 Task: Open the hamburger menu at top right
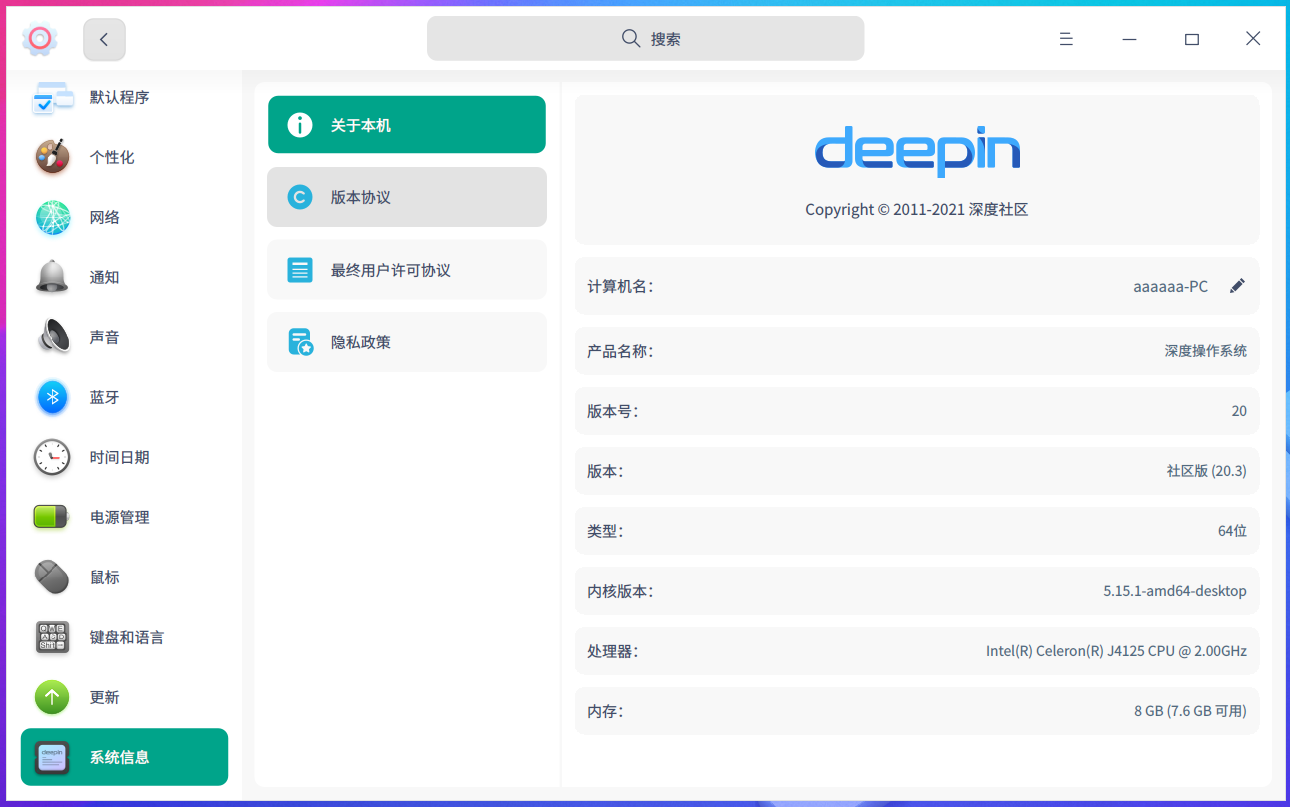[x=1066, y=38]
